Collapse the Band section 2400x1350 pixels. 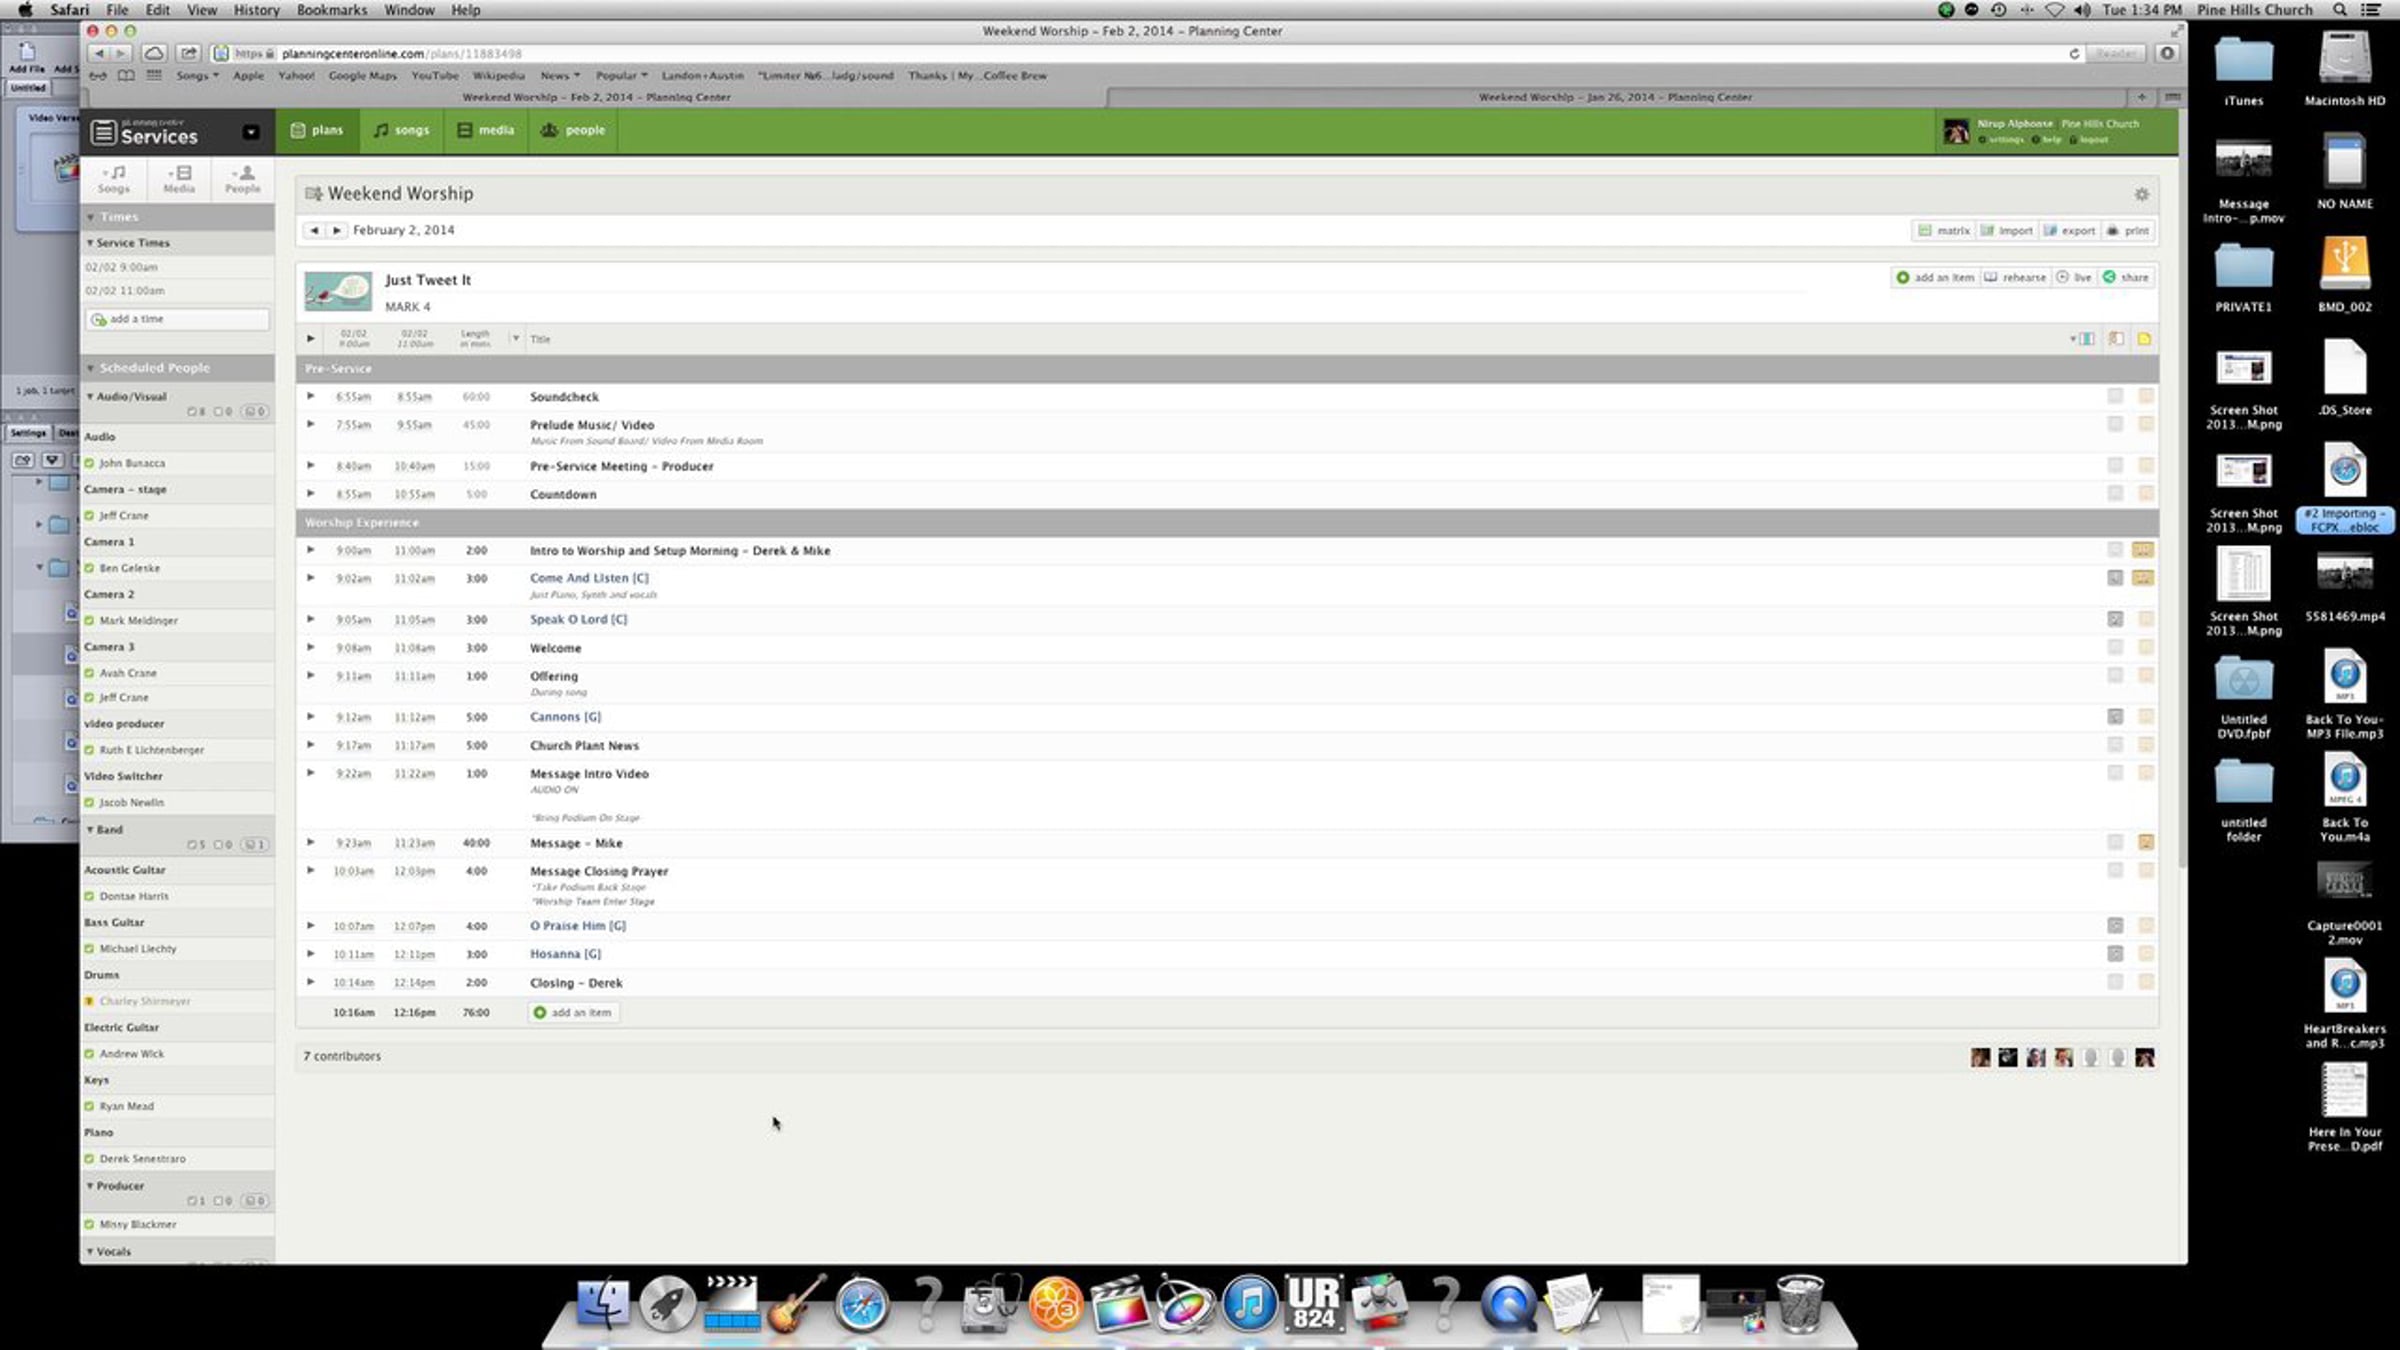click(x=91, y=830)
